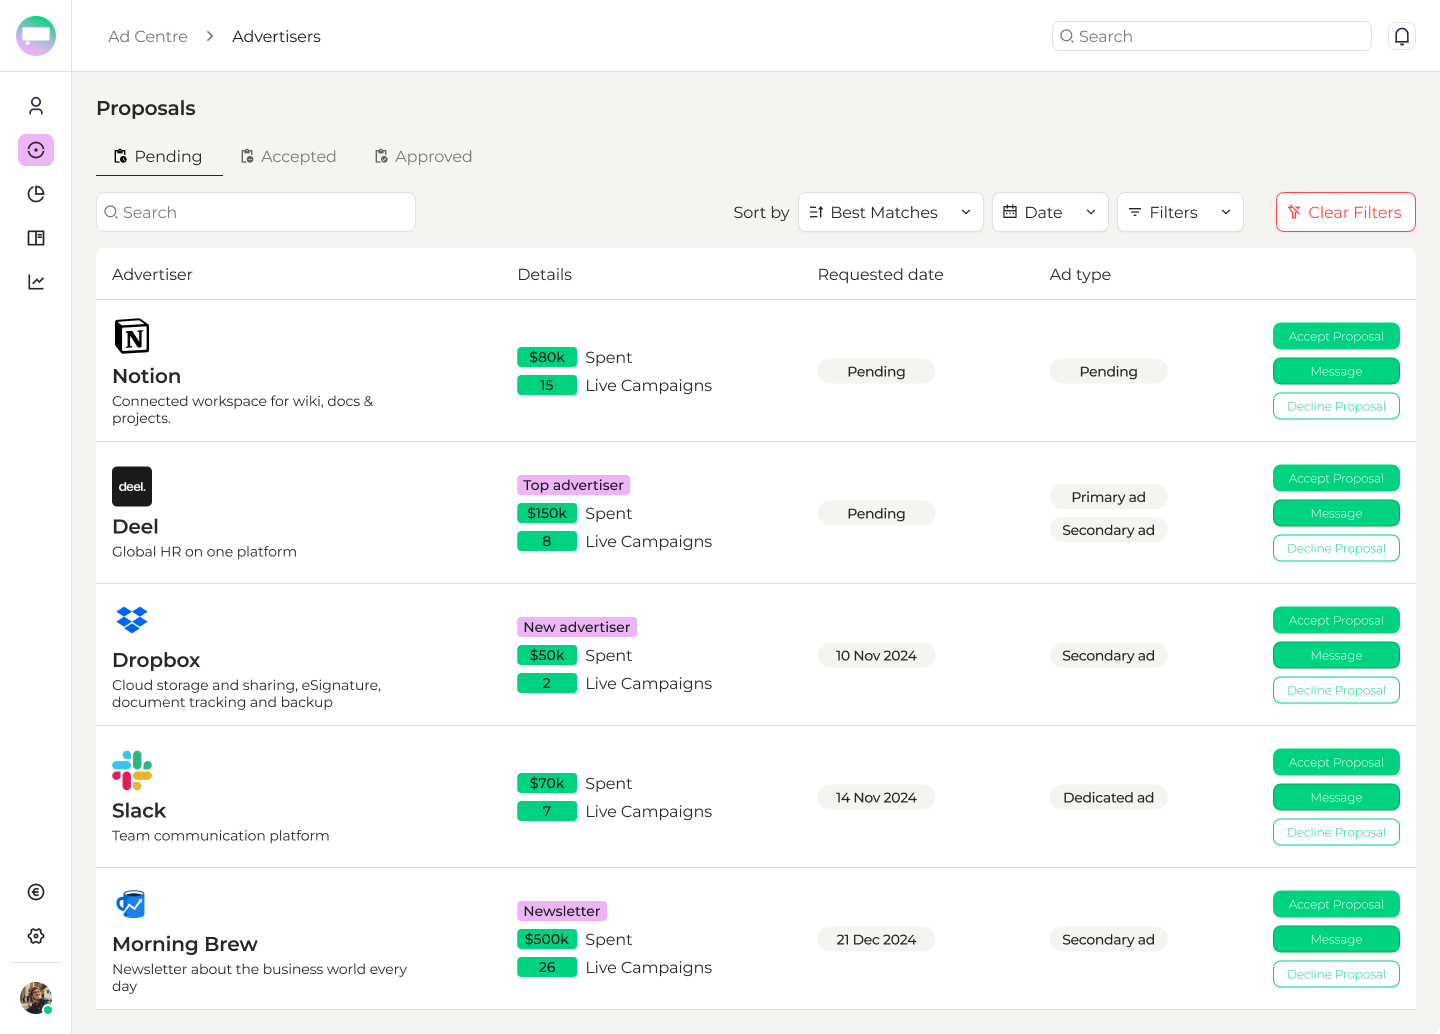Click the $80k spent badge for Notion

(547, 357)
